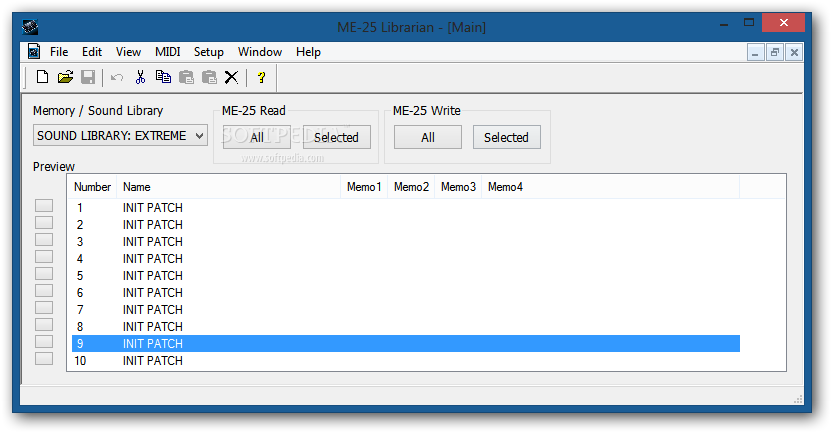Click the document icon beside File menu

click(34, 51)
